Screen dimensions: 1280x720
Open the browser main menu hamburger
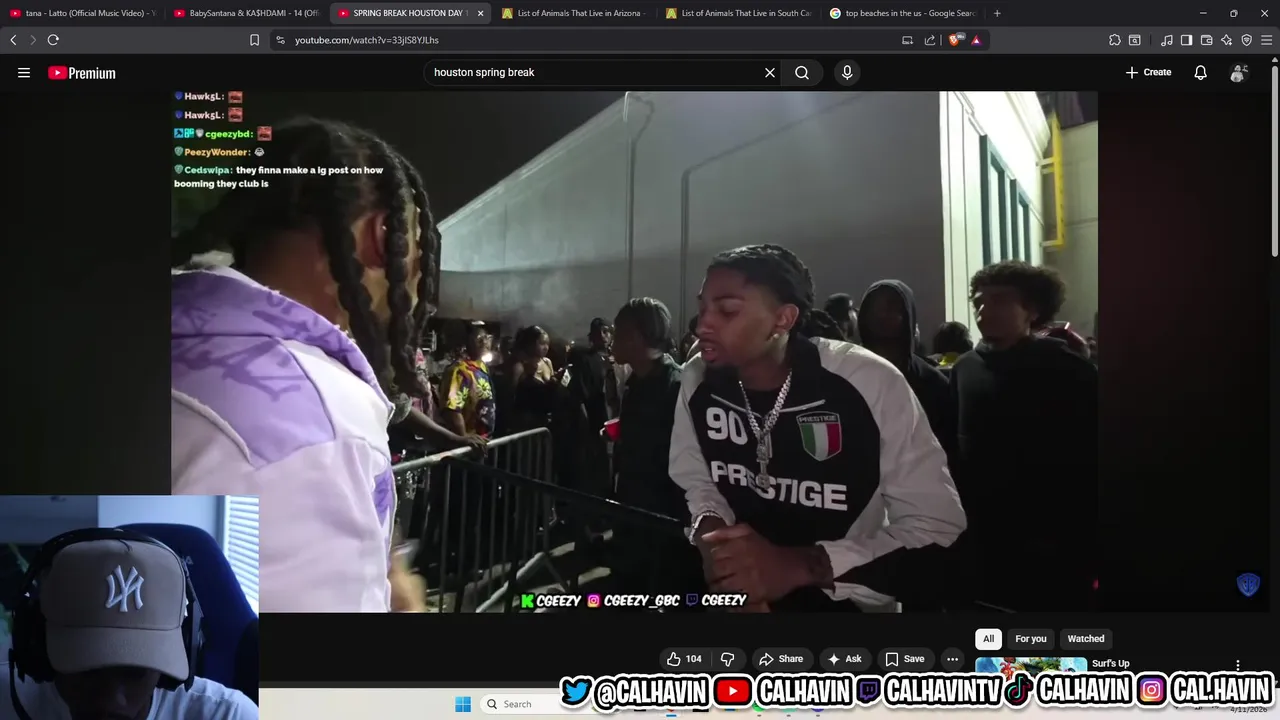[x=1267, y=40]
